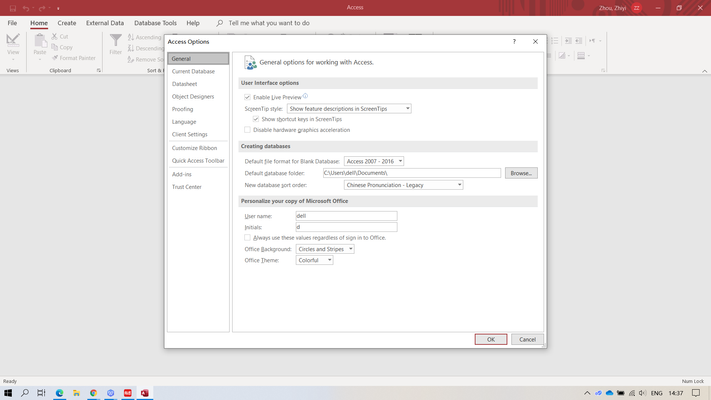Screen dimensions: 711x400
Task: Open File Explorer from the taskbar
Action: (x=76, y=393)
